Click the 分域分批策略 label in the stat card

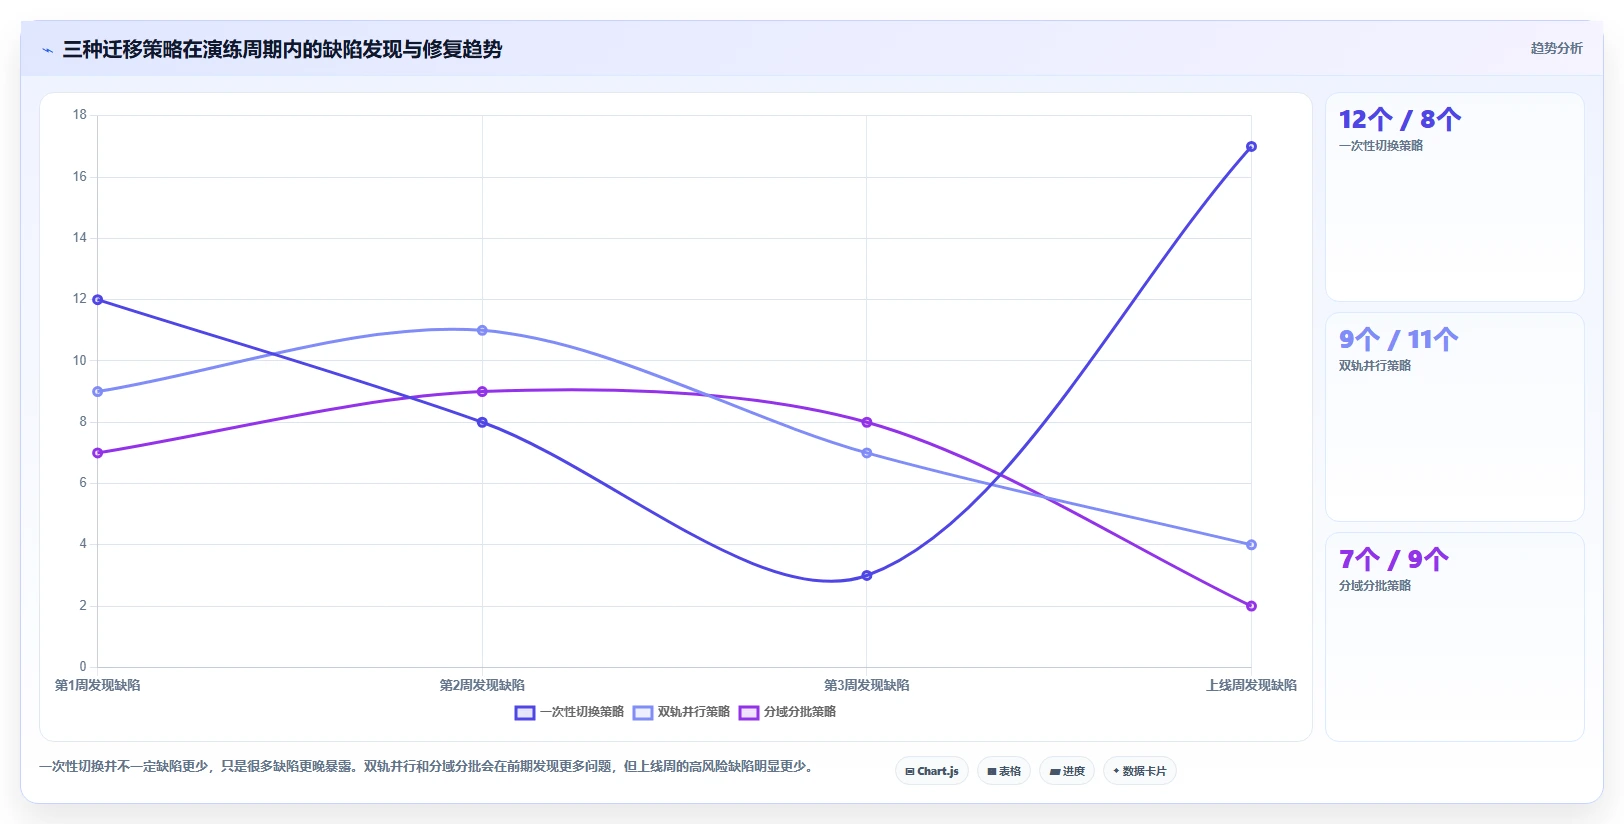(x=1375, y=586)
